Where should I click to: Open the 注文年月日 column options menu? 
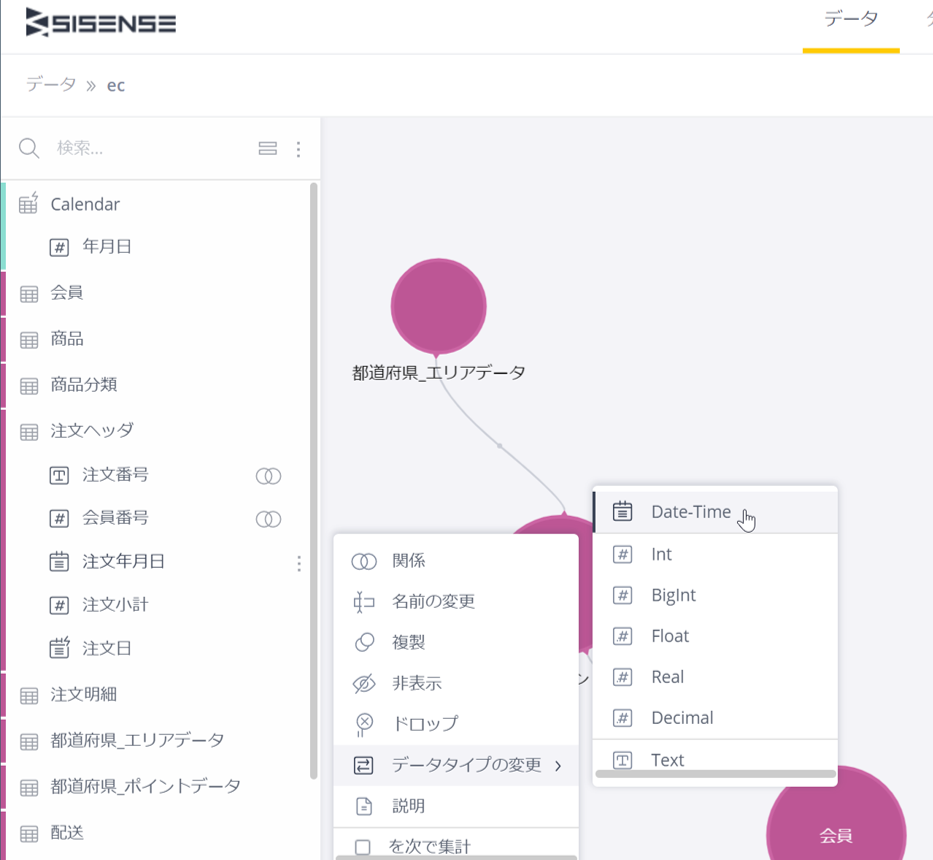click(299, 563)
